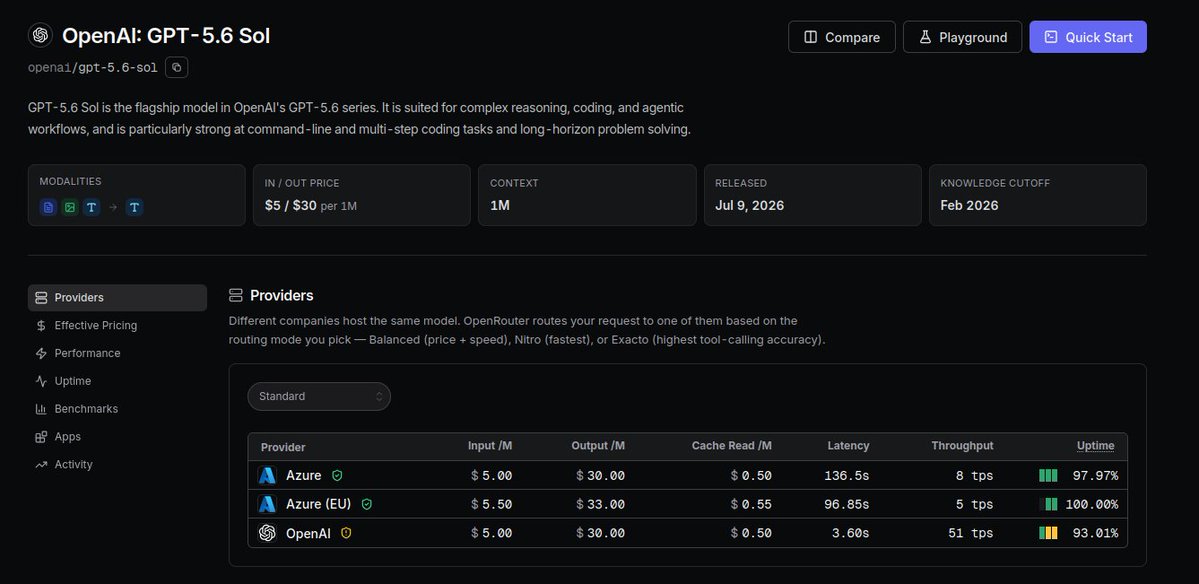Click the file input modality icon
This screenshot has width=1199, height=584.
click(x=48, y=207)
